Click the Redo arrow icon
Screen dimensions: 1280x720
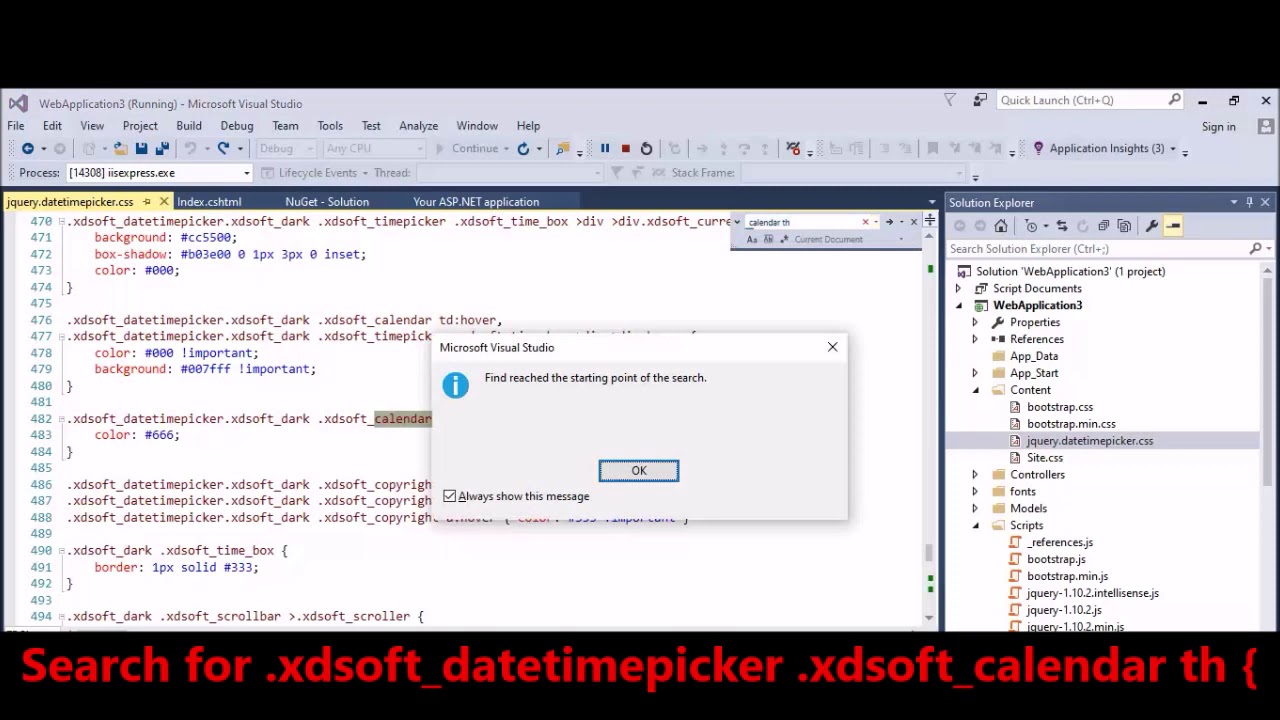tap(224, 148)
